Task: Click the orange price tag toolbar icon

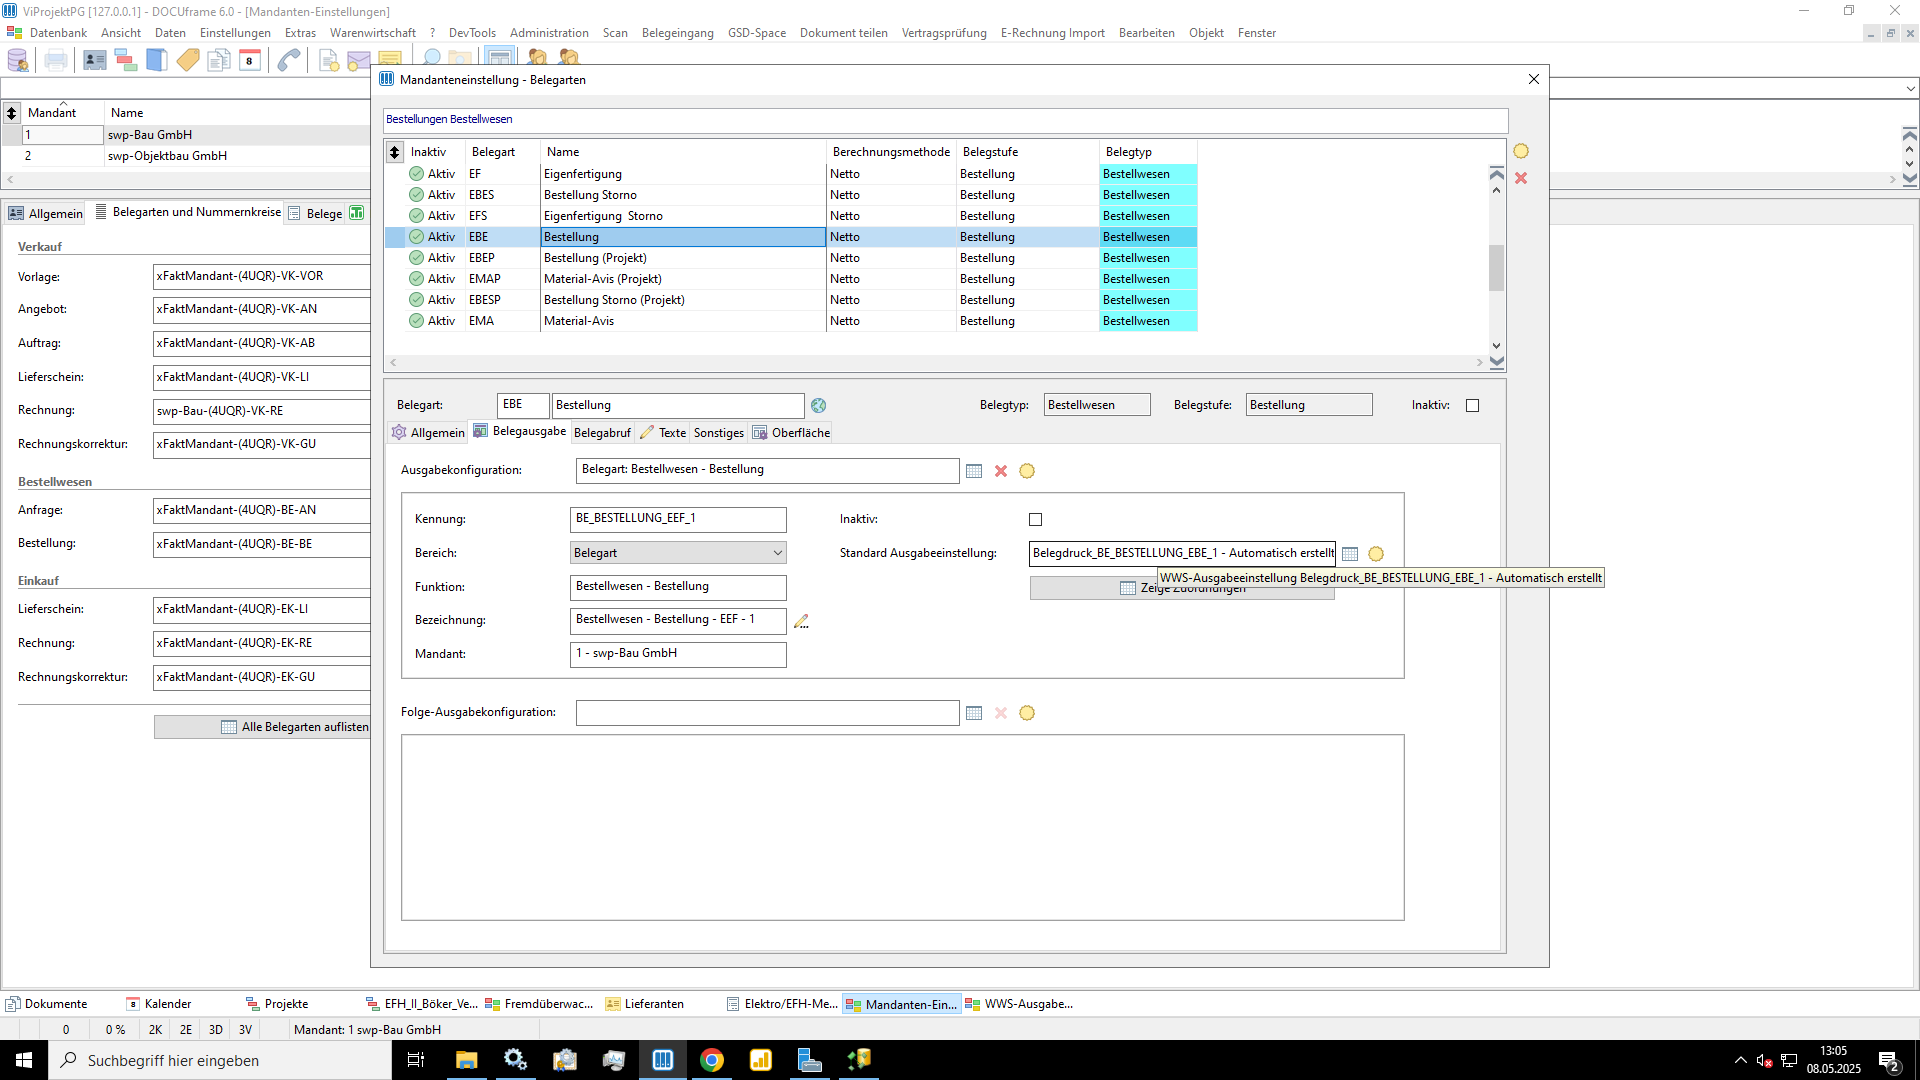Action: coord(188,60)
